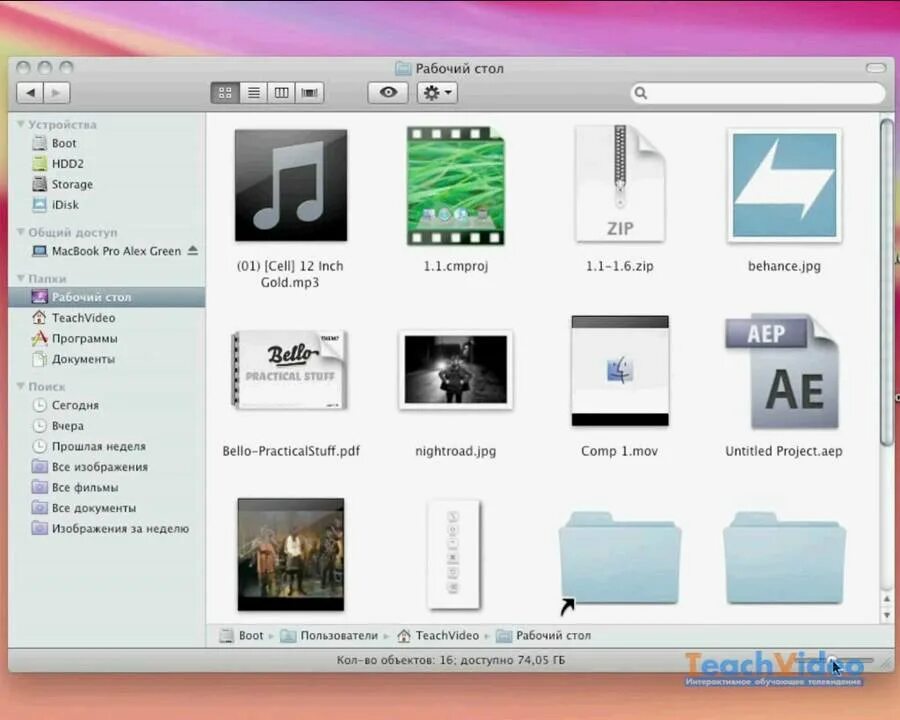Screen dimensions: 900x720
Task: Open MacBook Pro Alex Green shared computer
Action: tap(107, 251)
